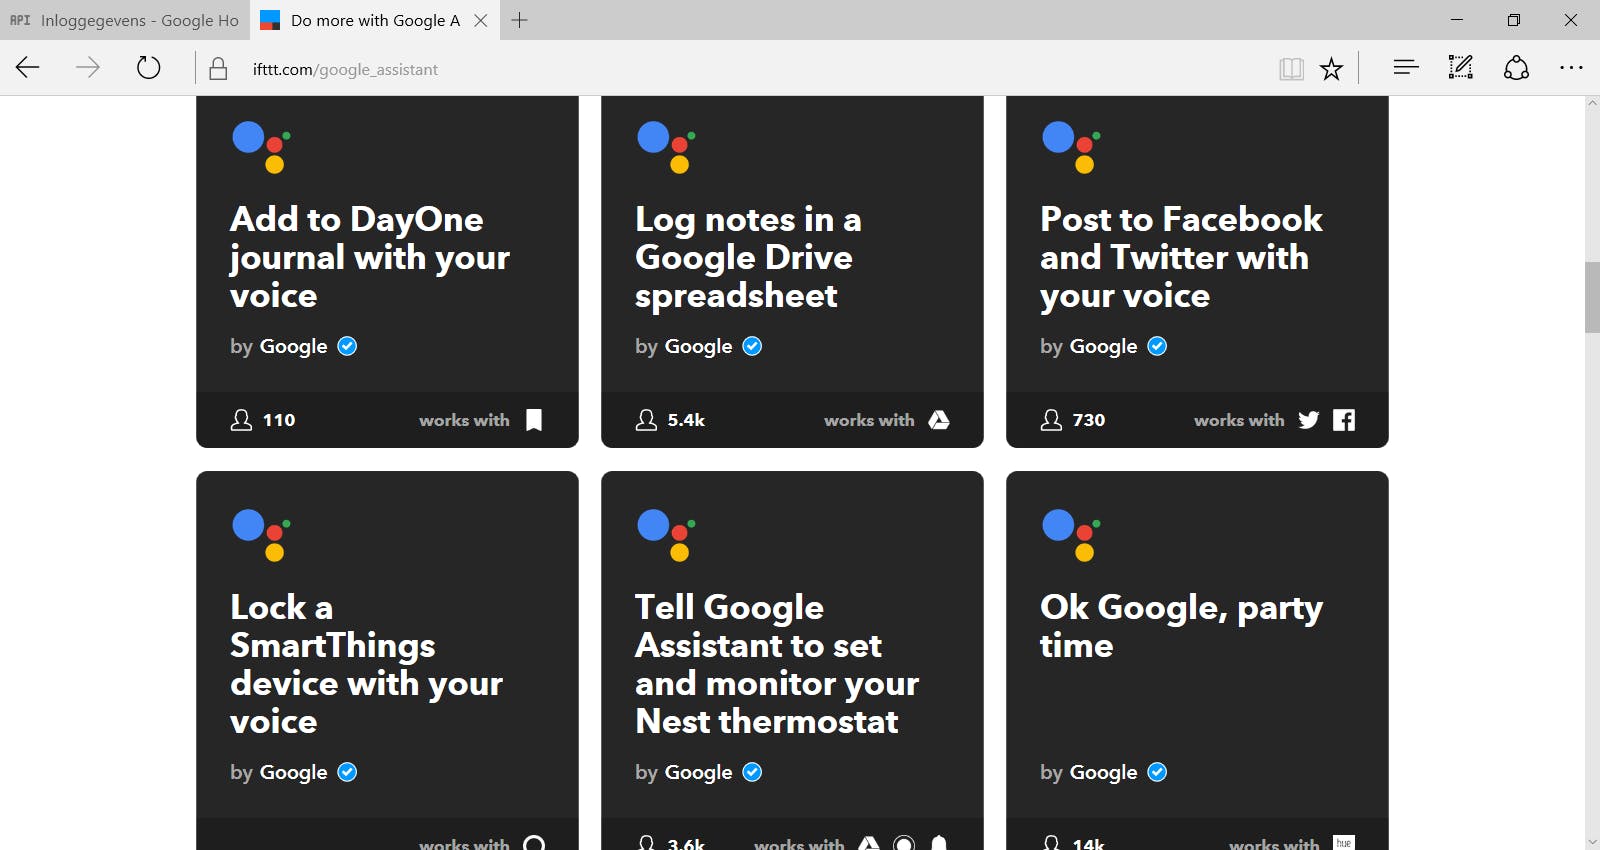Click Google Assistant logo on the SmartThings card
Screen dimensions: 1600x850
pos(261,535)
